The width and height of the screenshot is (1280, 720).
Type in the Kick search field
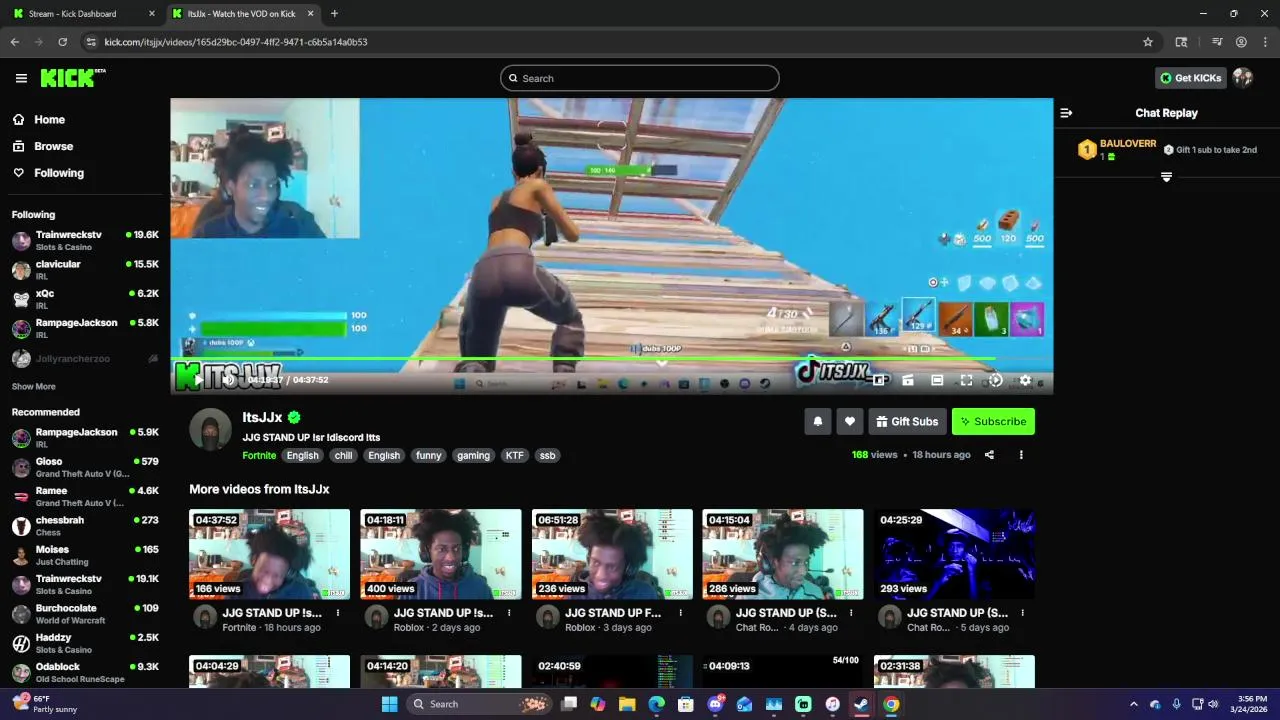point(640,78)
